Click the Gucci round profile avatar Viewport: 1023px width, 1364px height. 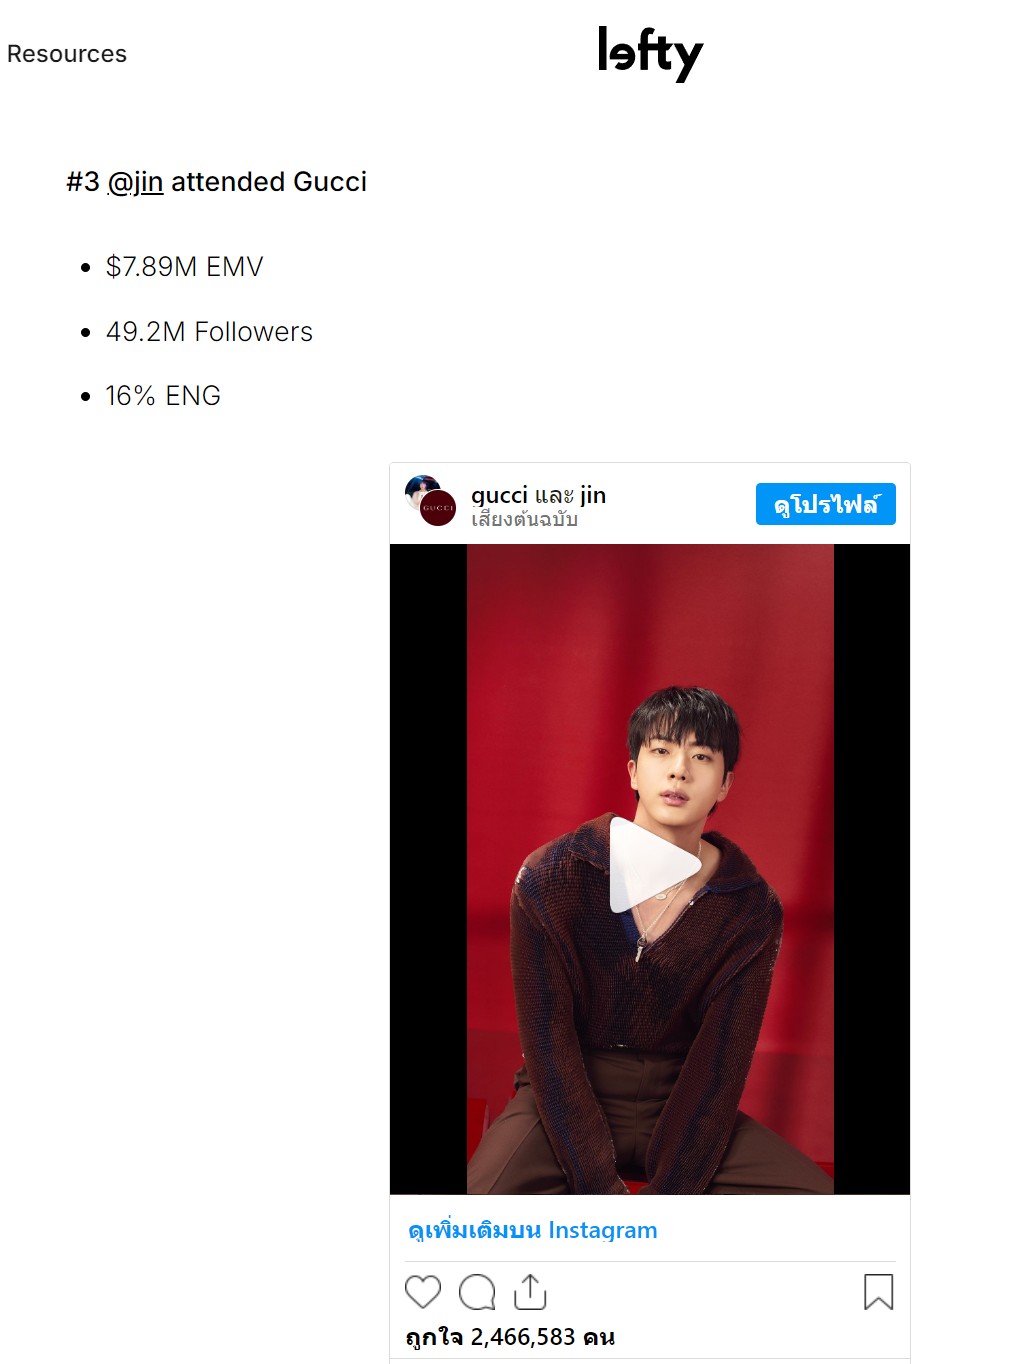coord(438,508)
